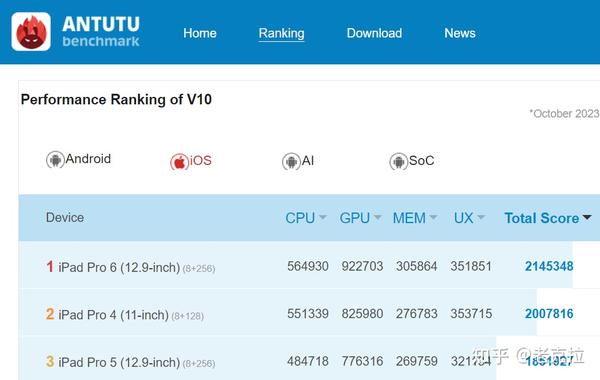Image resolution: width=600 pixels, height=380 pixels.
Task: Sort the table by UX score
Action: [x=470, y=218]
